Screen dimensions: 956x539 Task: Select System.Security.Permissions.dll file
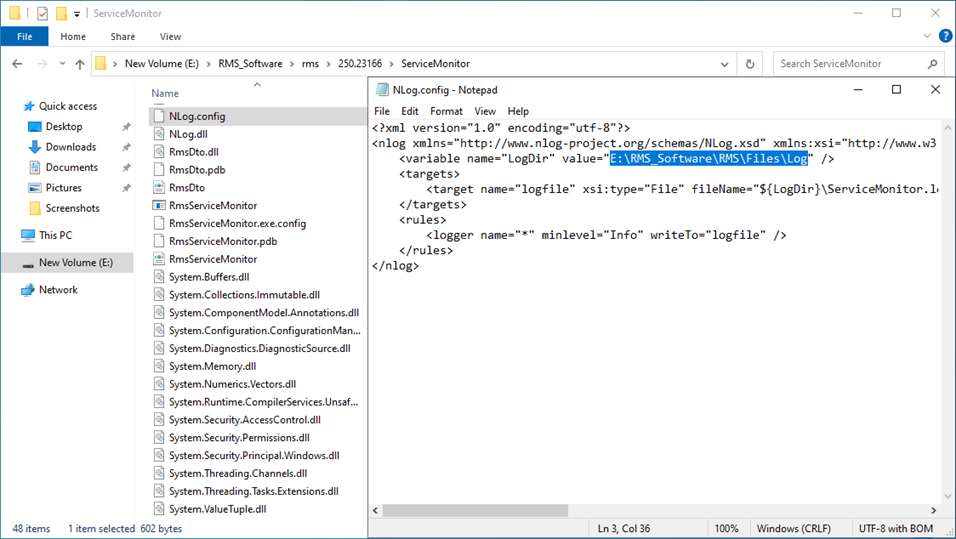tap(239, 438)
